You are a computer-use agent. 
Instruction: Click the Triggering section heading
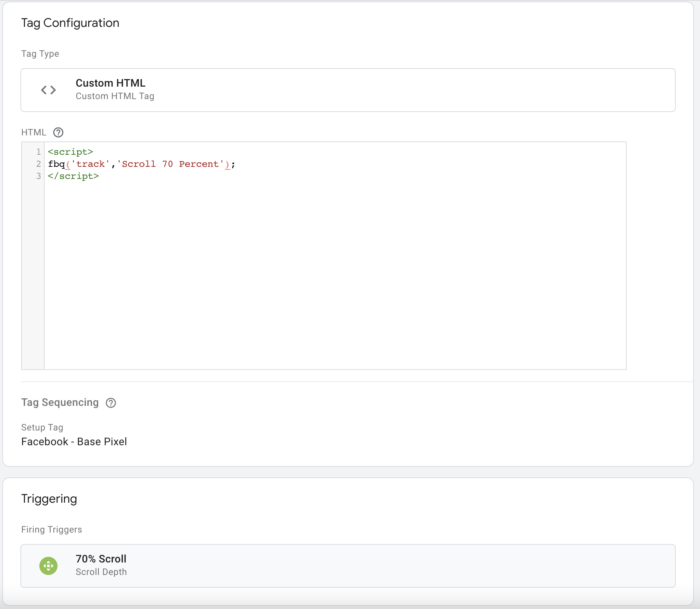coord(49,499)
